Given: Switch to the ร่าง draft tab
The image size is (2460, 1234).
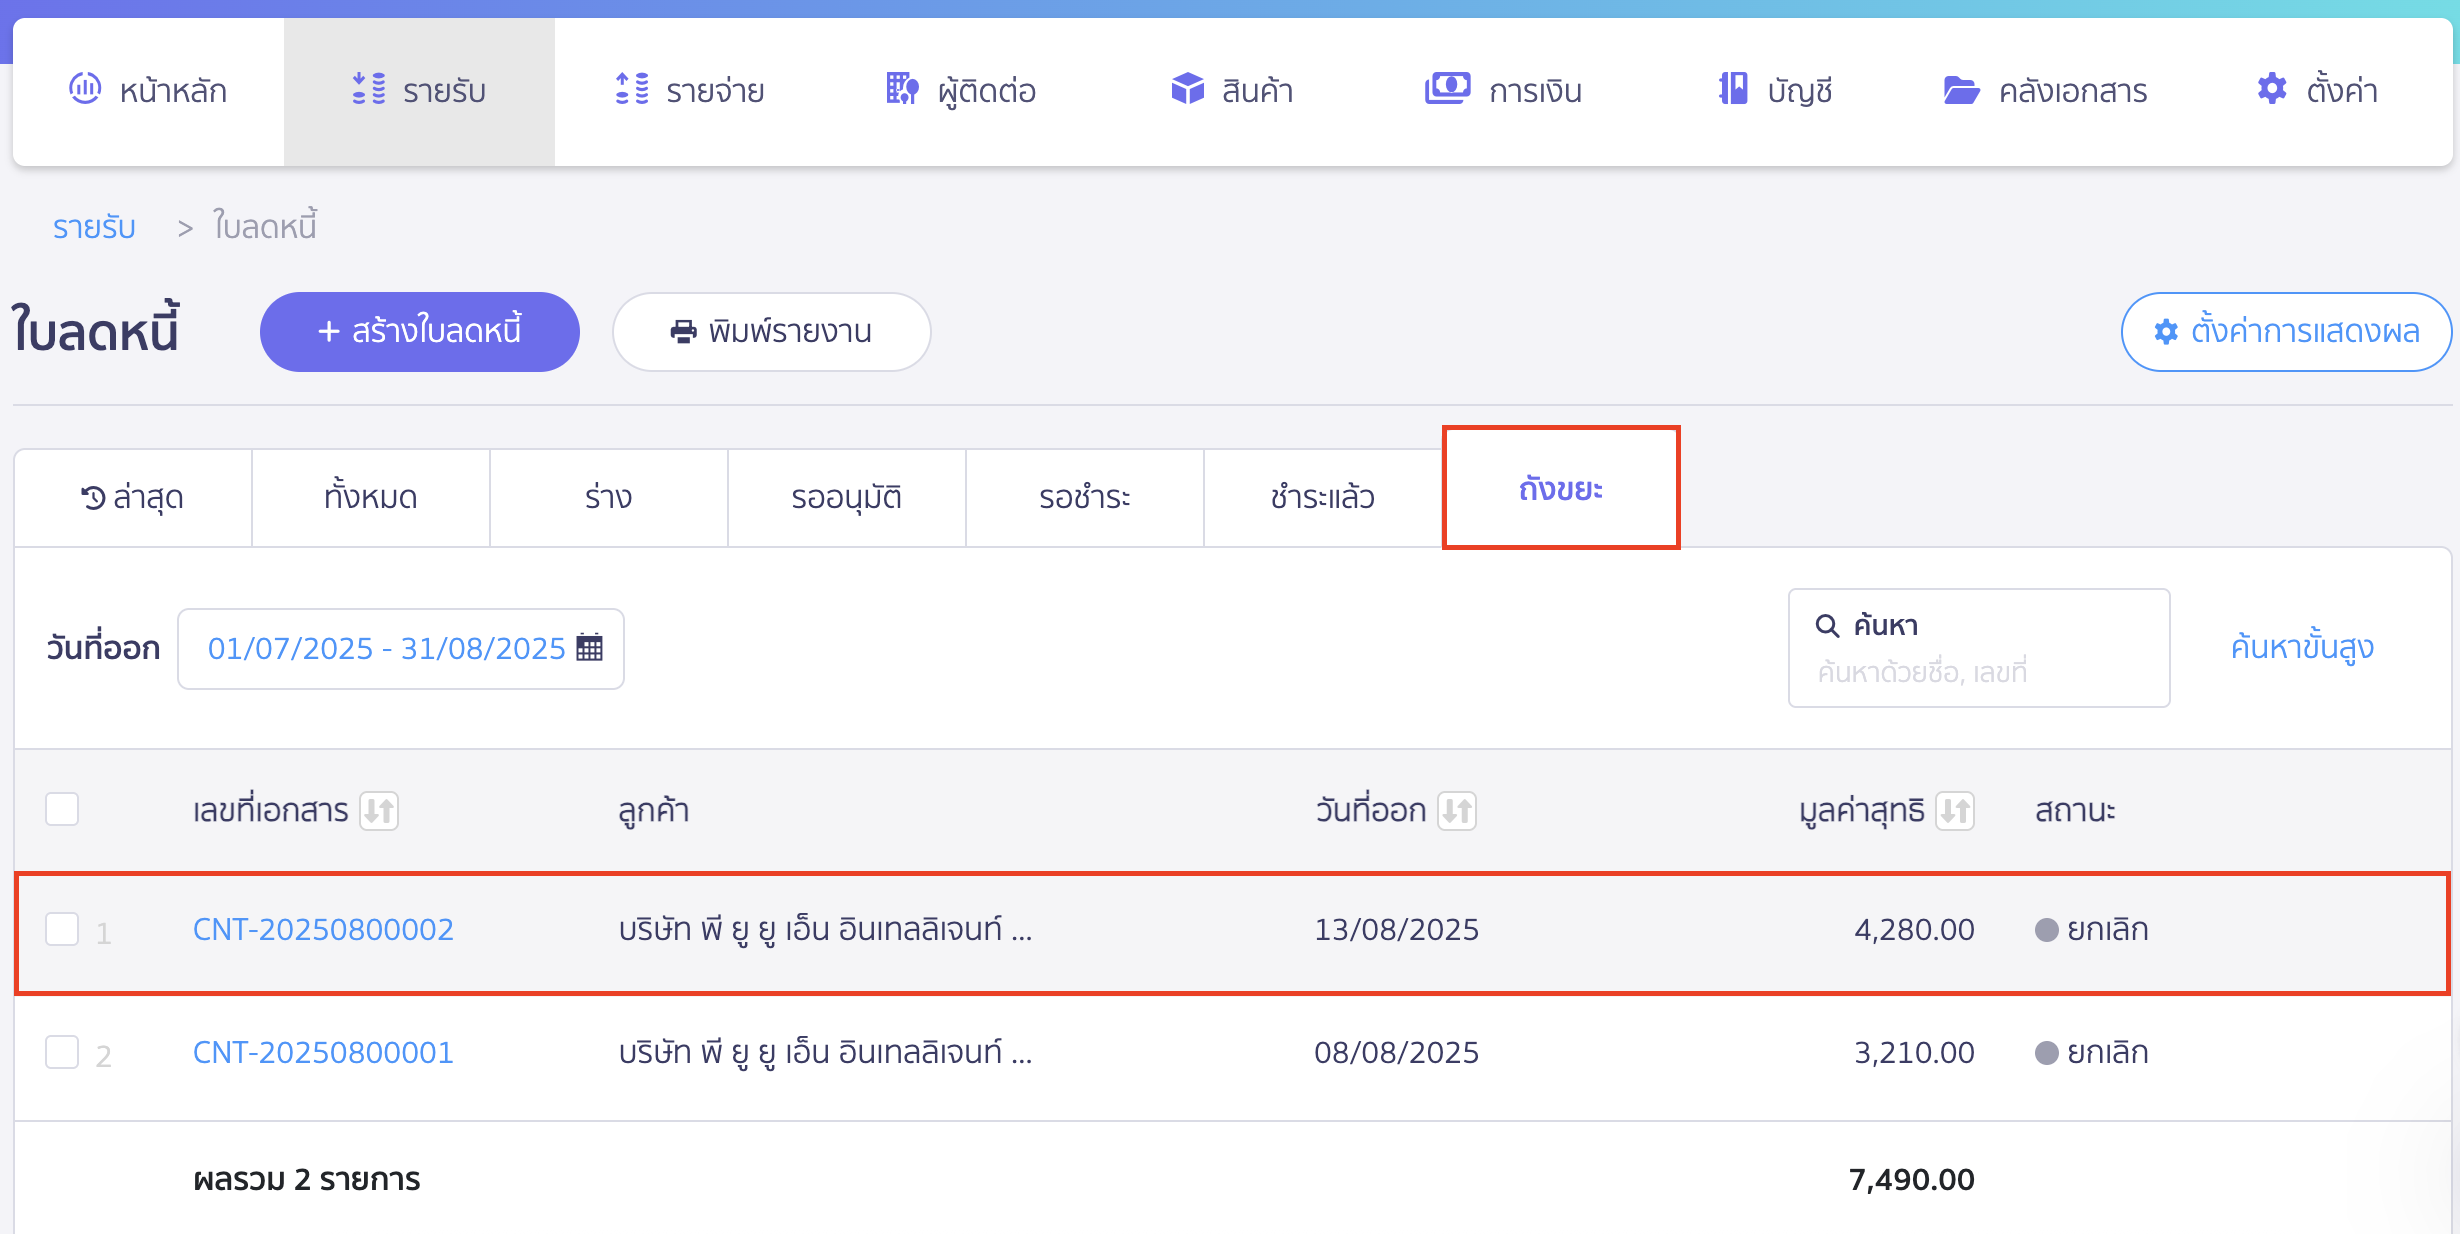Looking at the screenshot, I should pyautogui.click(x=609, y=497).
